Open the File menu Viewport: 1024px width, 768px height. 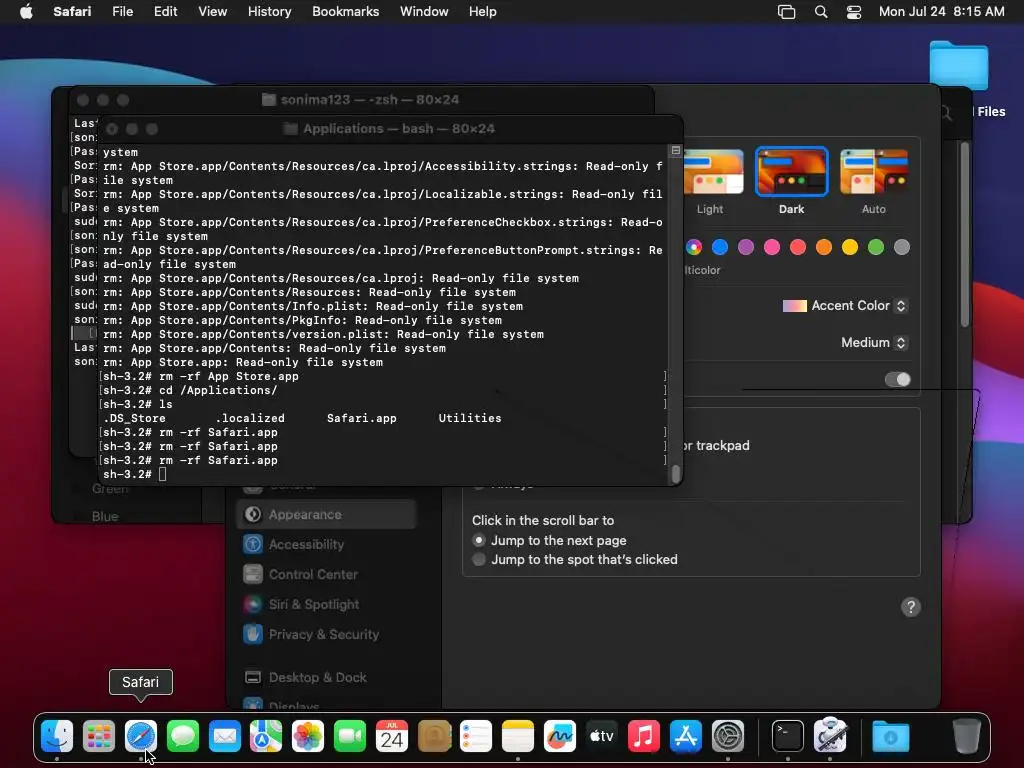122,12
